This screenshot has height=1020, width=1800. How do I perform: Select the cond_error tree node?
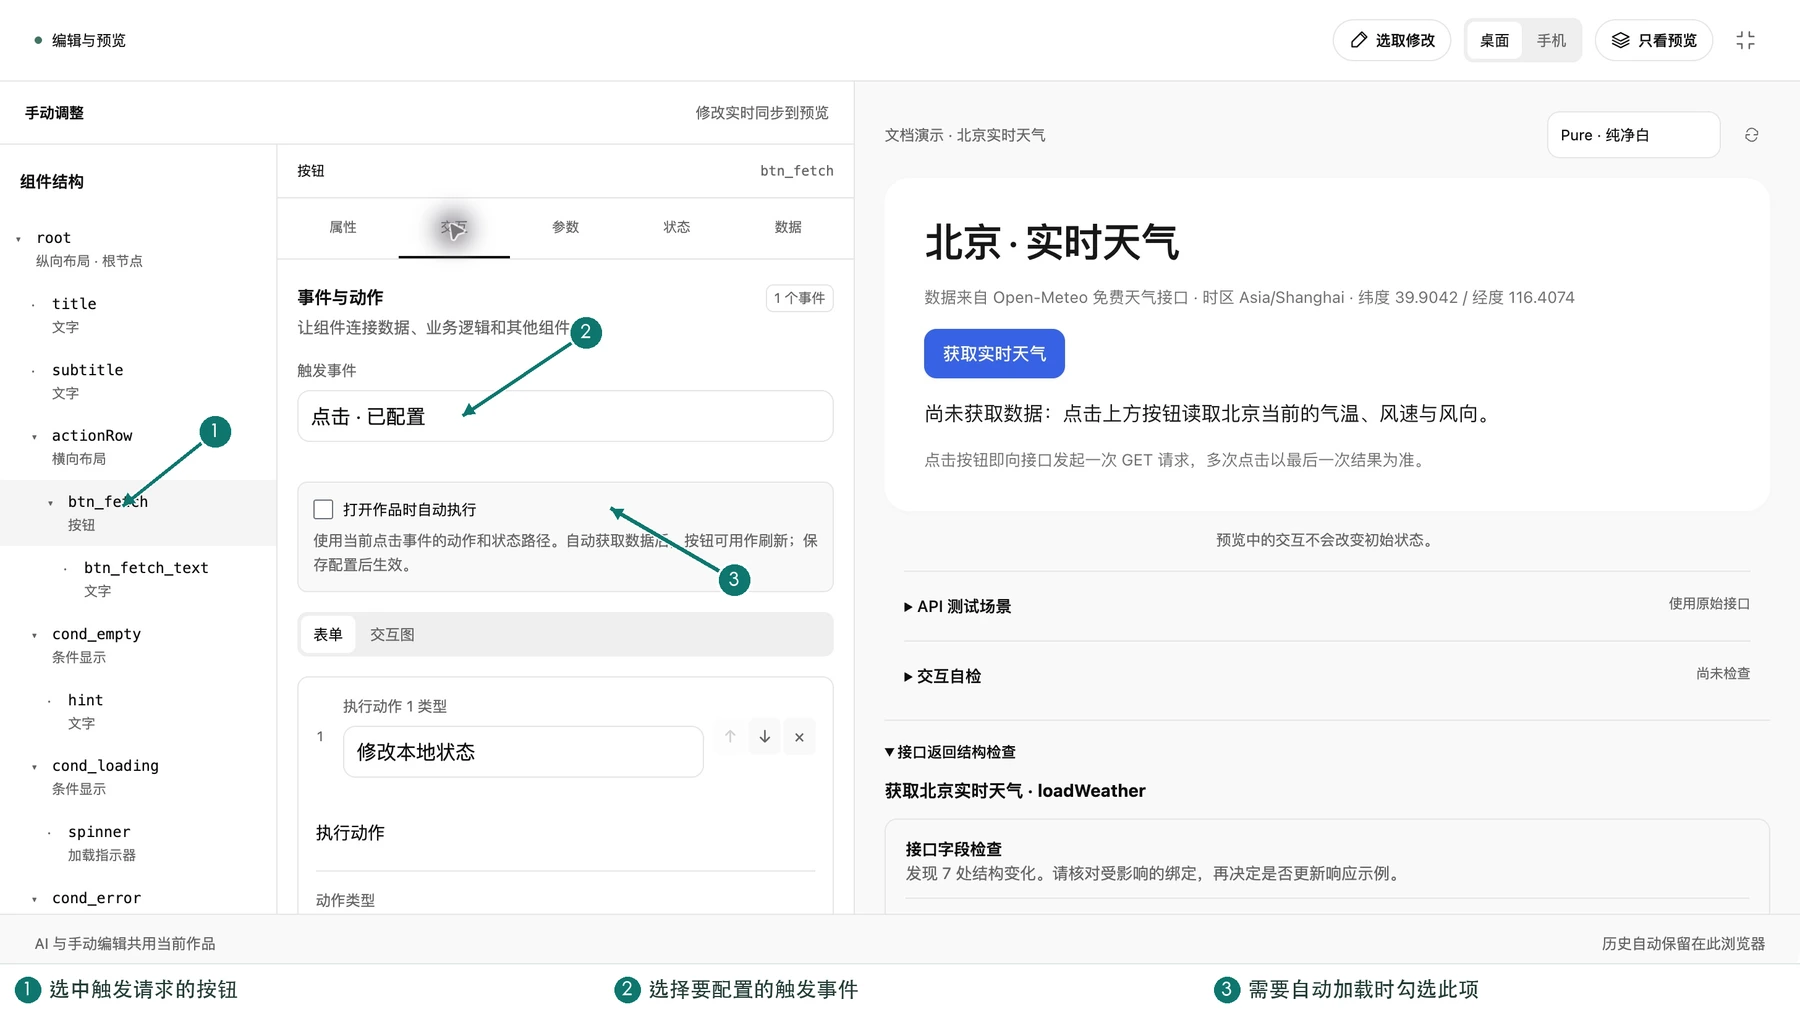(x=138, y=898)
